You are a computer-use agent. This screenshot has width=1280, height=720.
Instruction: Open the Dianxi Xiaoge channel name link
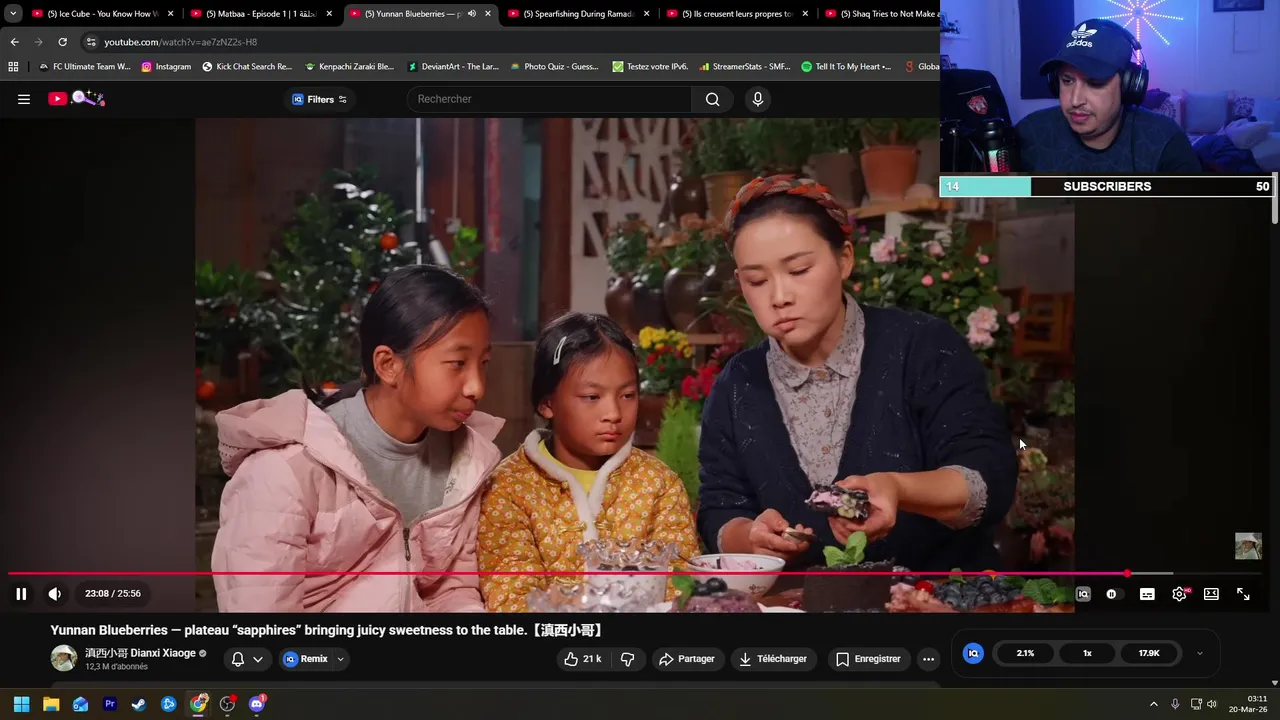tap(140, 653)
